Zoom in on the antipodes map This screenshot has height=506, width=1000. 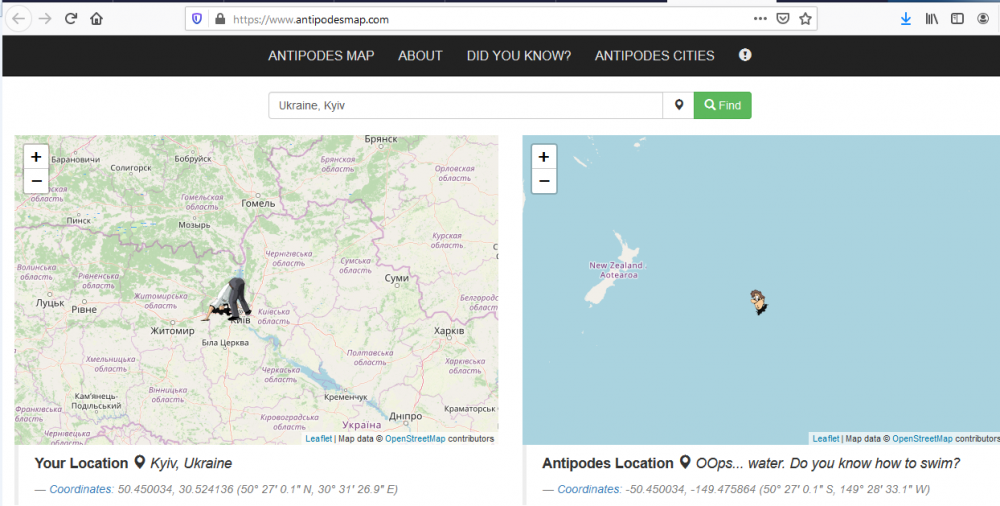coord(544,157)
